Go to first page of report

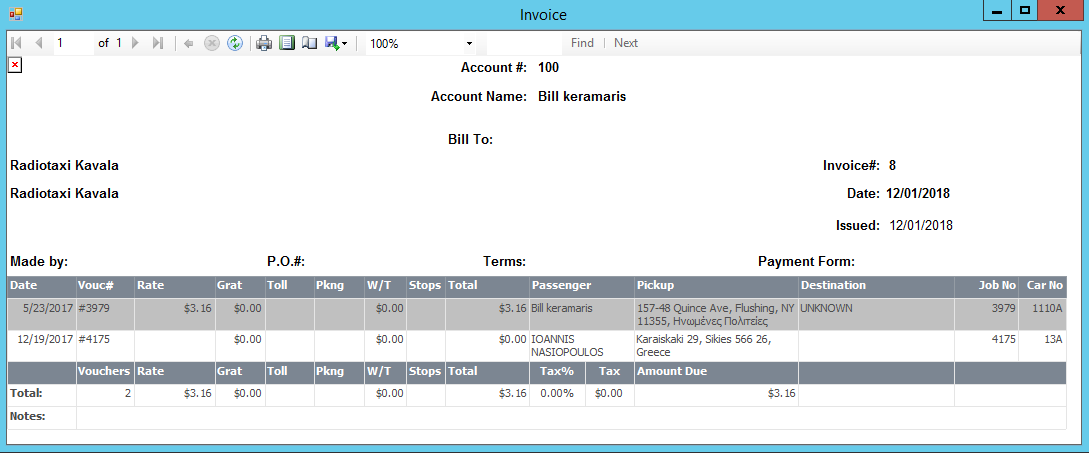pos(17,43)
